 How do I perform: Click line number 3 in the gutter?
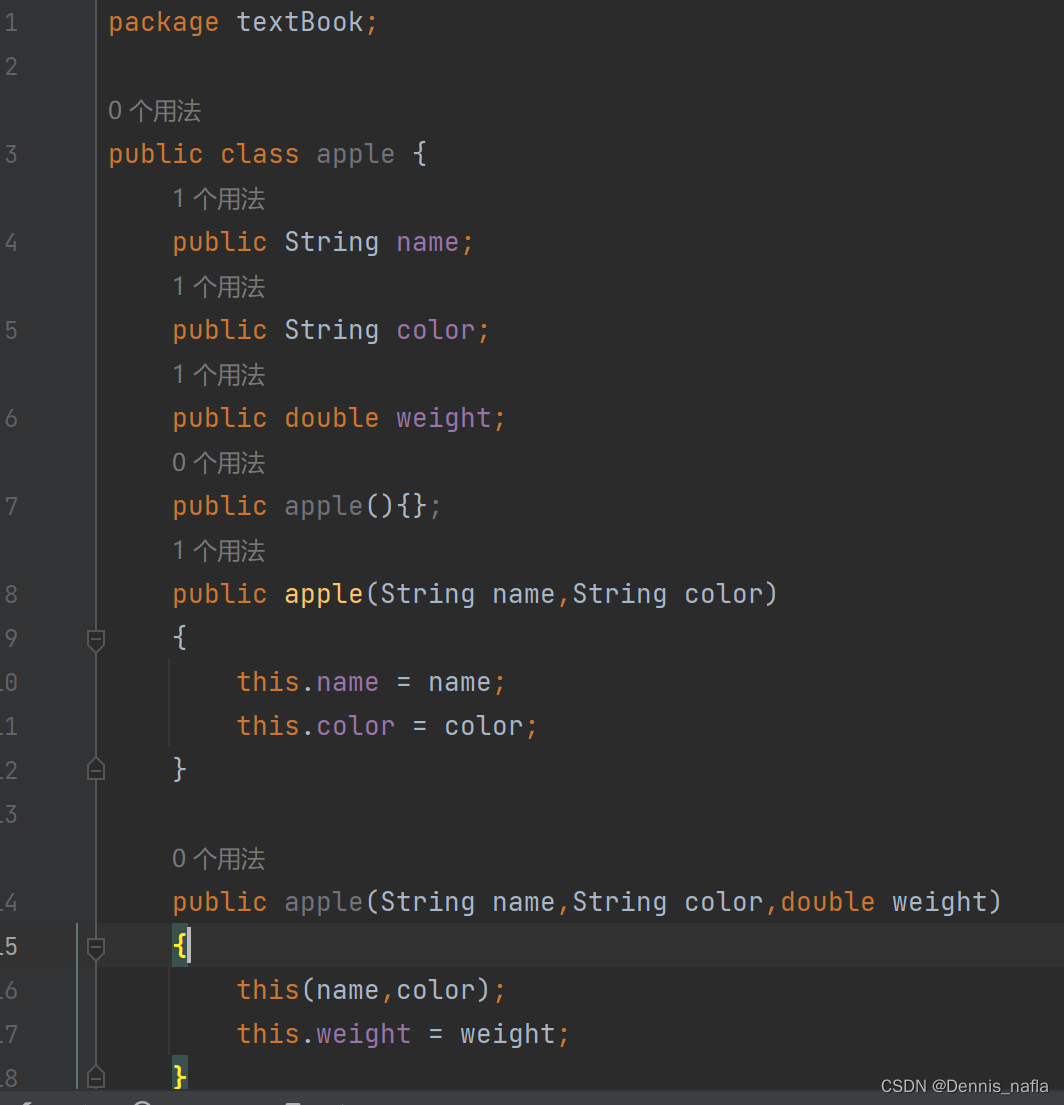click(11, 154)
